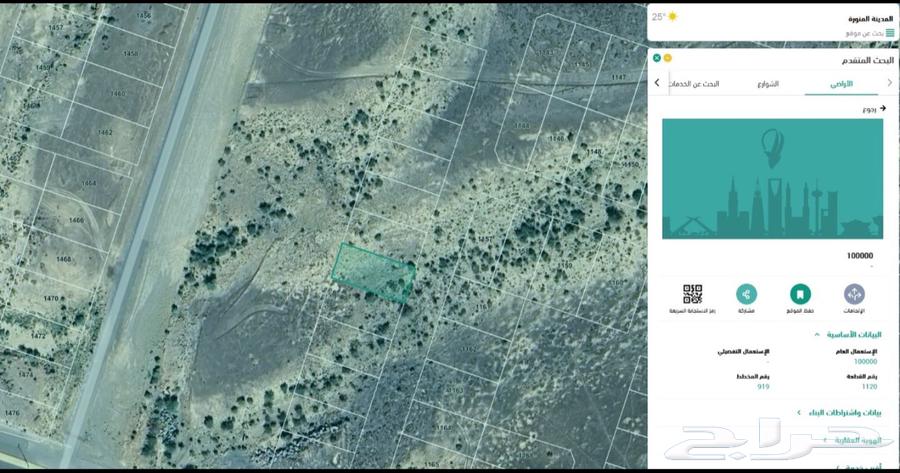
Task: Switch to the Streets (الشوارع) tab
Action: [x=768, y=84]
